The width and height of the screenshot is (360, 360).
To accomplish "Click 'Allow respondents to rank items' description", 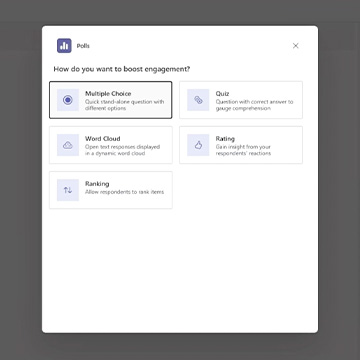I will 124,192.
